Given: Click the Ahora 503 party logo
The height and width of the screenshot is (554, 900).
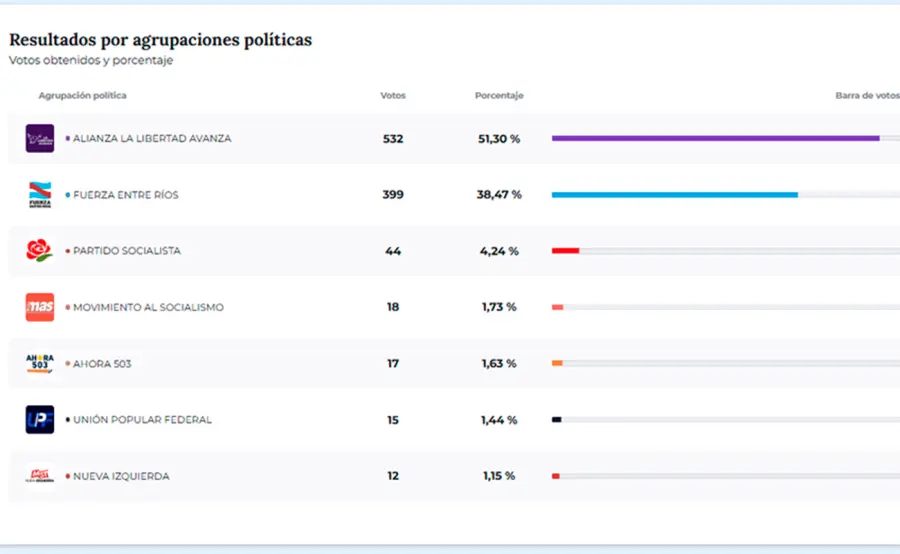Looking at the screenshot, I should [x=40, y=363].
